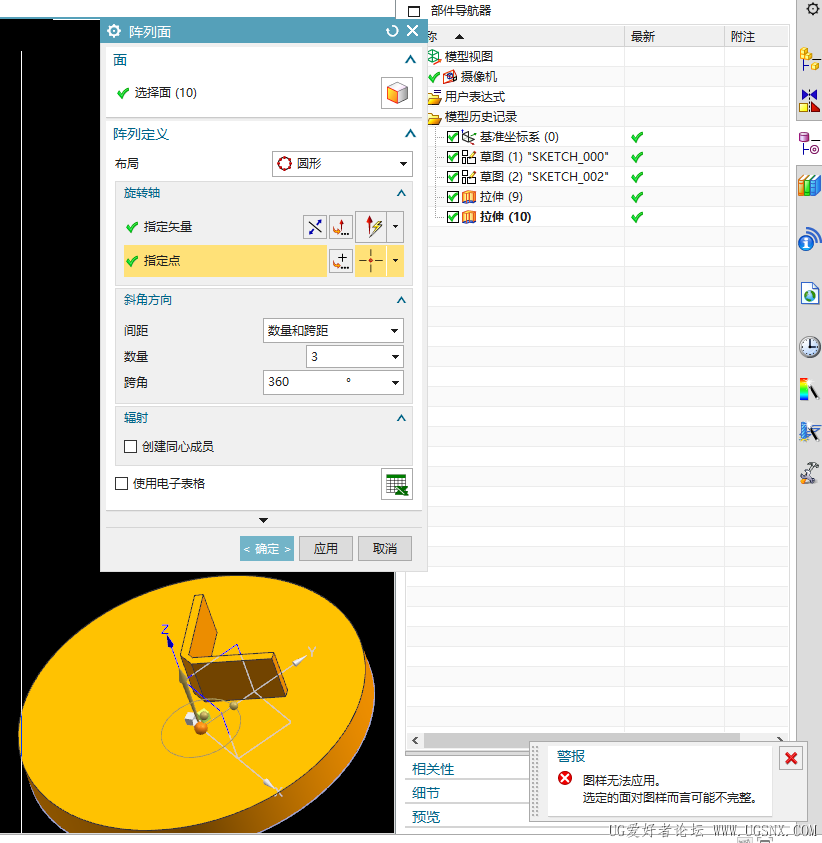Click the inferred point crosshair icon
Viewport: 822px width, 843px height.
click(370, 261)
